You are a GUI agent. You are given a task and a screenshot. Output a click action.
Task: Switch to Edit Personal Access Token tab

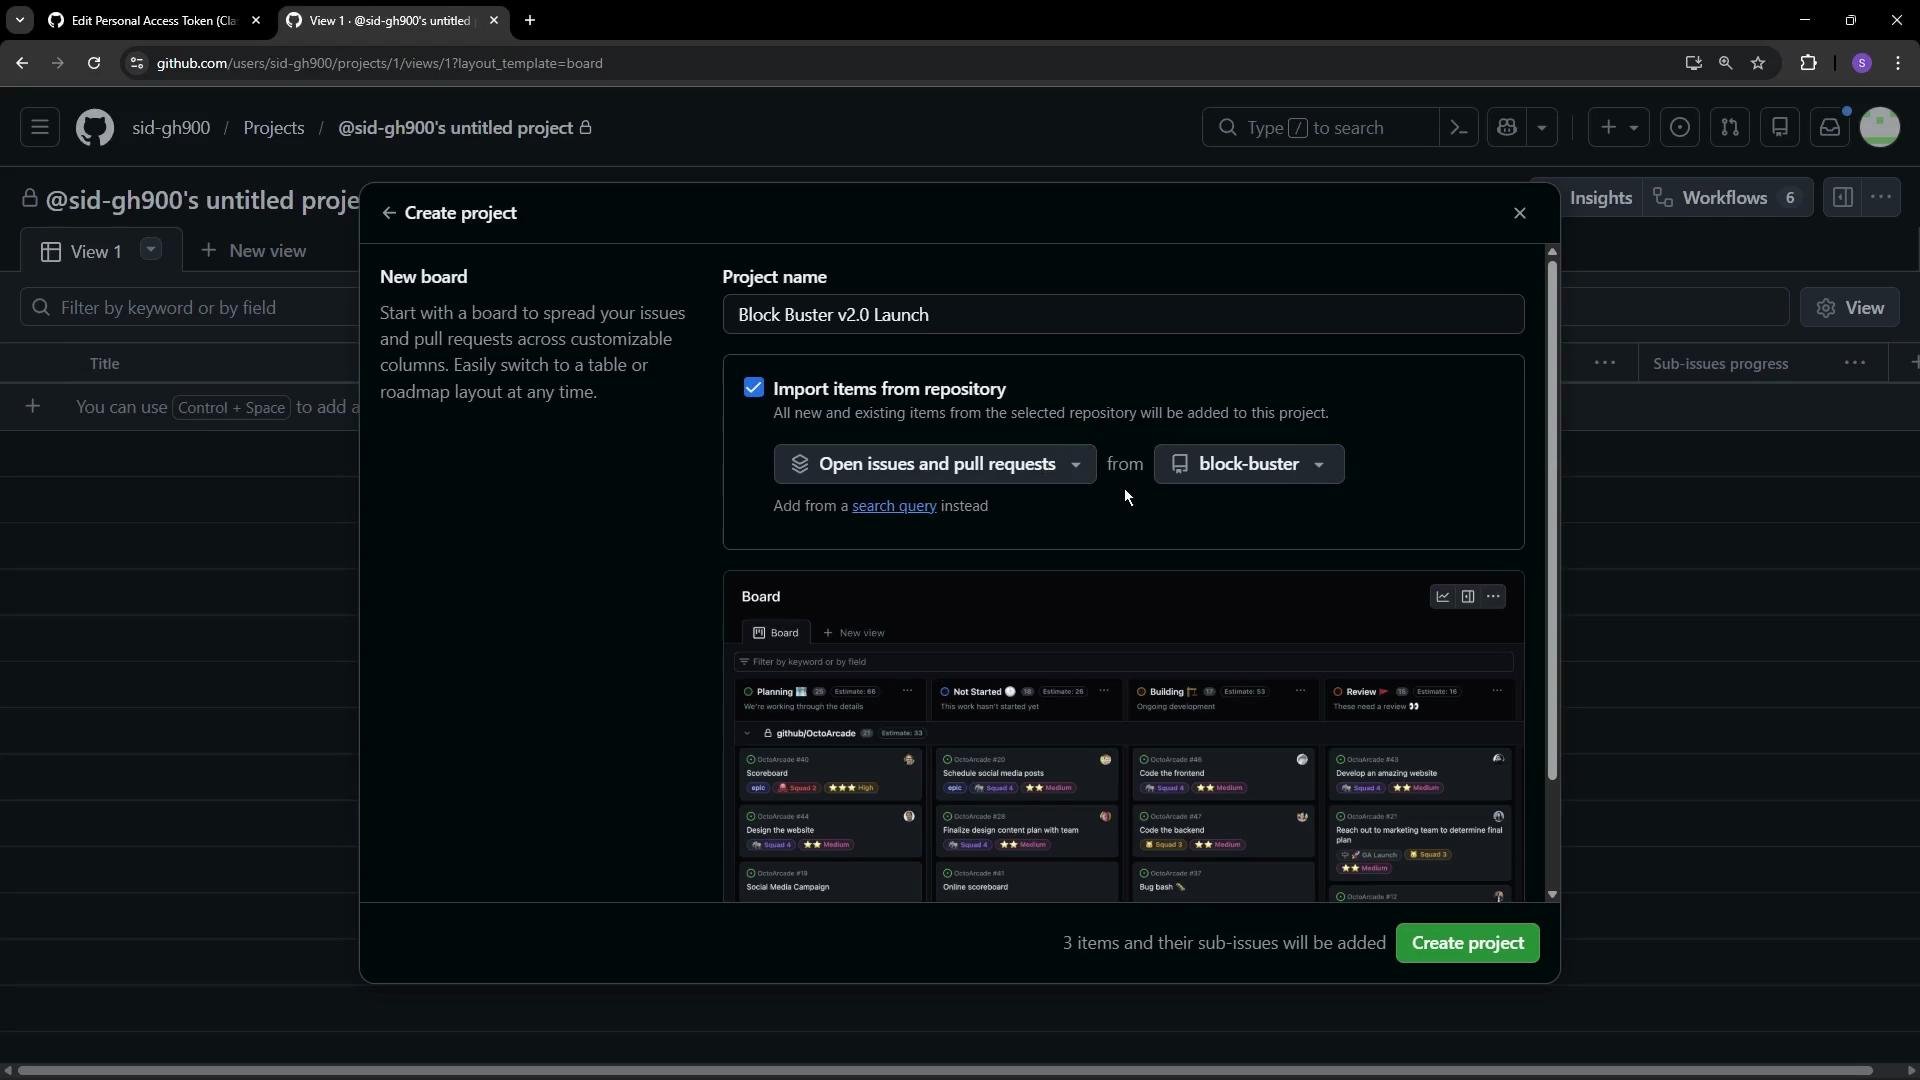(155, 20)
